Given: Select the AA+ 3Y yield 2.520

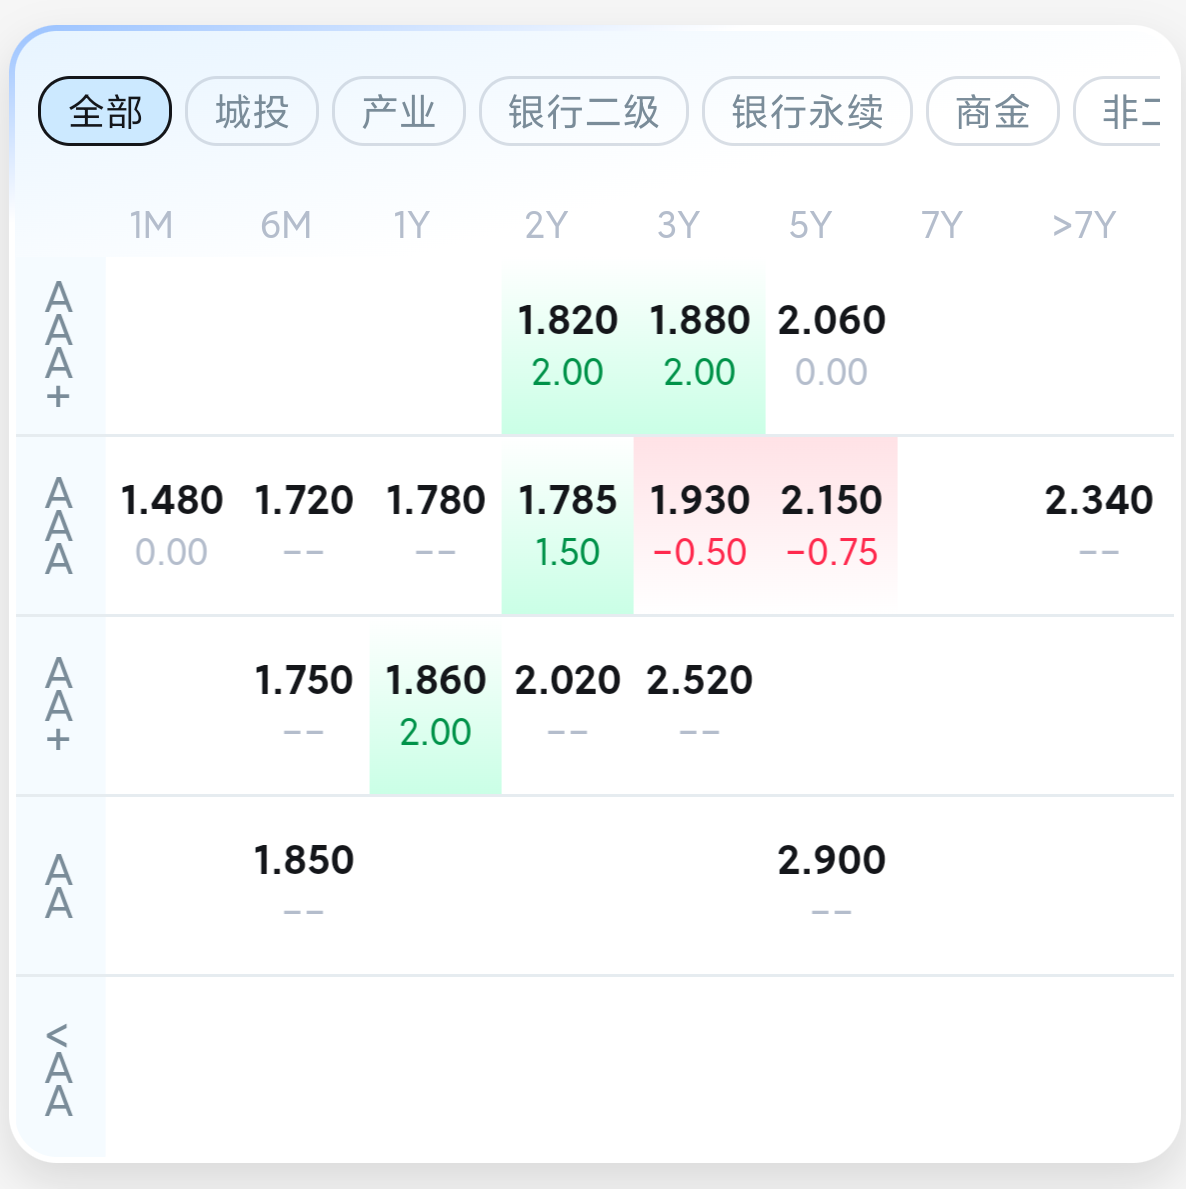Looking at the screenshot, I should 700,705.
